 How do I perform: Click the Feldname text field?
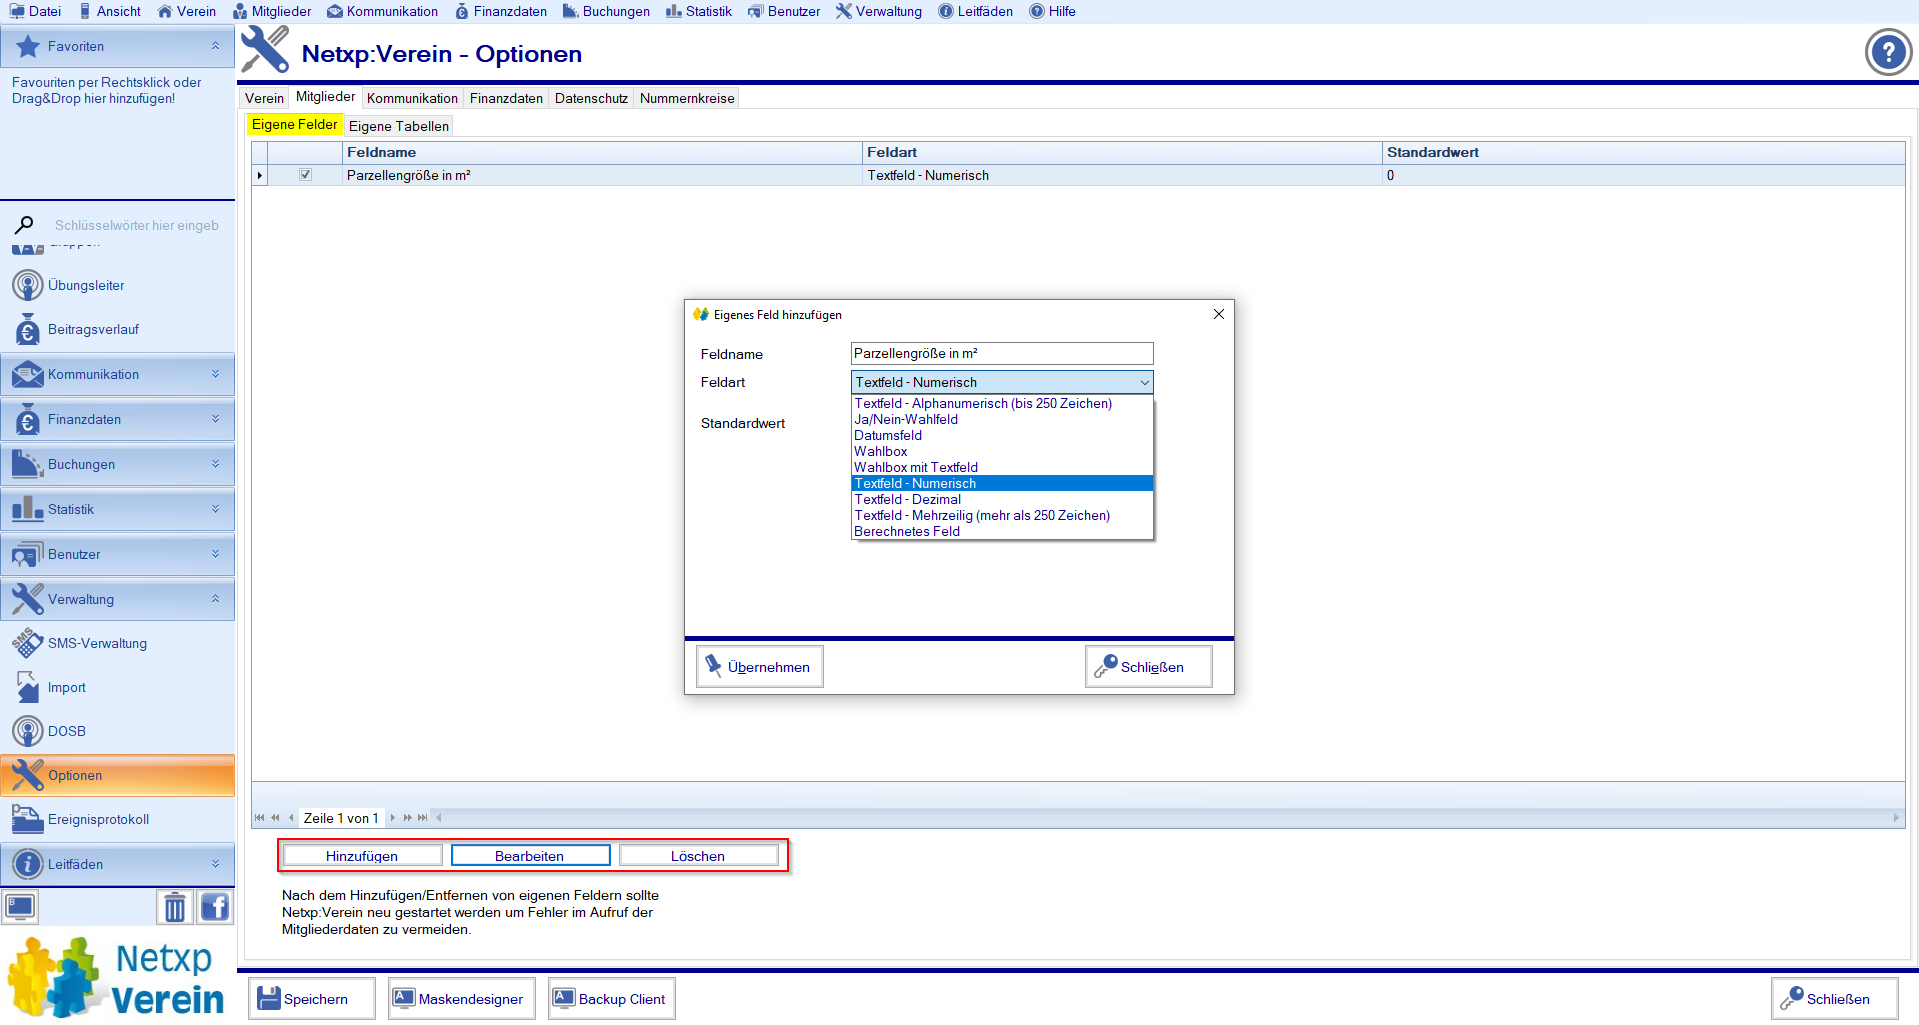click(x=1001, y=354)
